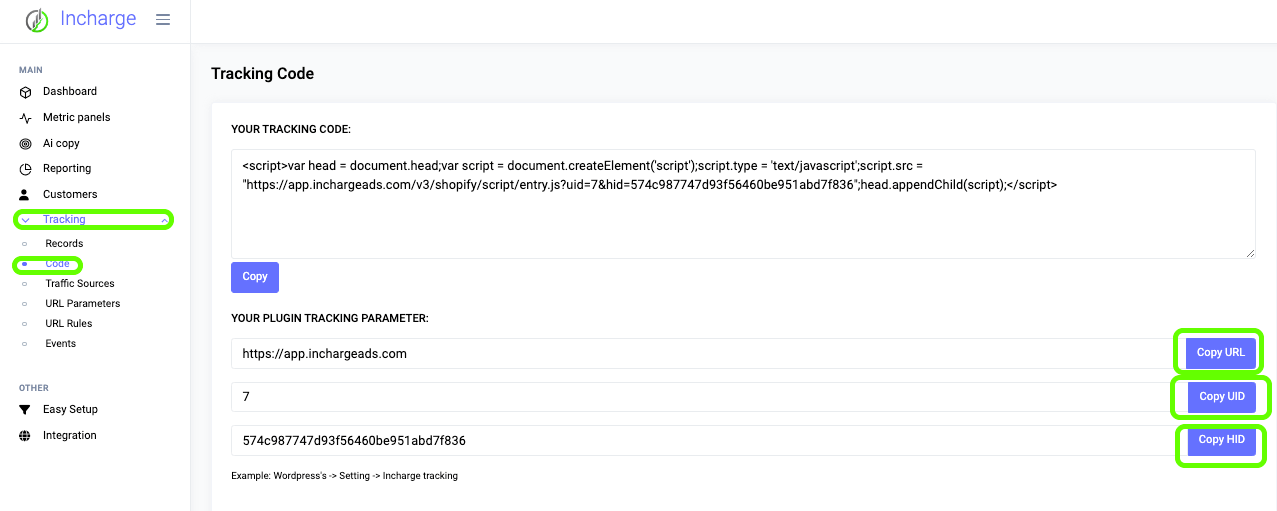Open the Reporting section

pos(67,168)
